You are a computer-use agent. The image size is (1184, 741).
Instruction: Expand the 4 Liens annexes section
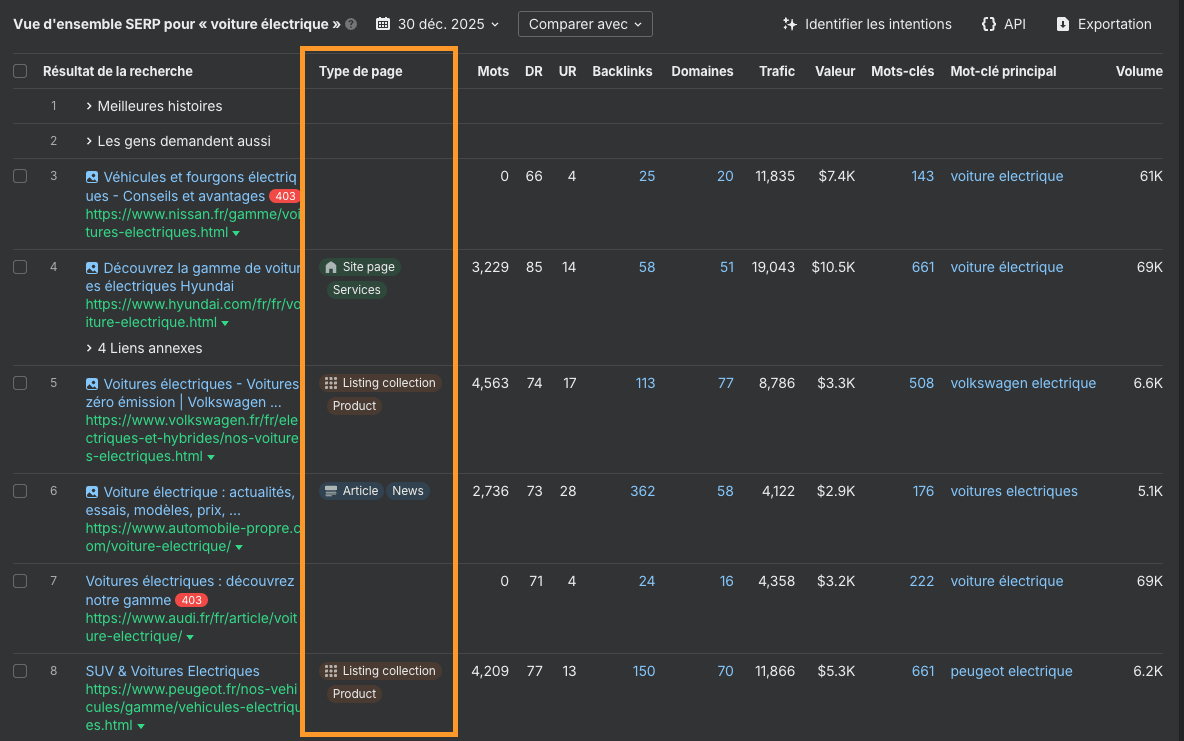[x=144, y=348]
